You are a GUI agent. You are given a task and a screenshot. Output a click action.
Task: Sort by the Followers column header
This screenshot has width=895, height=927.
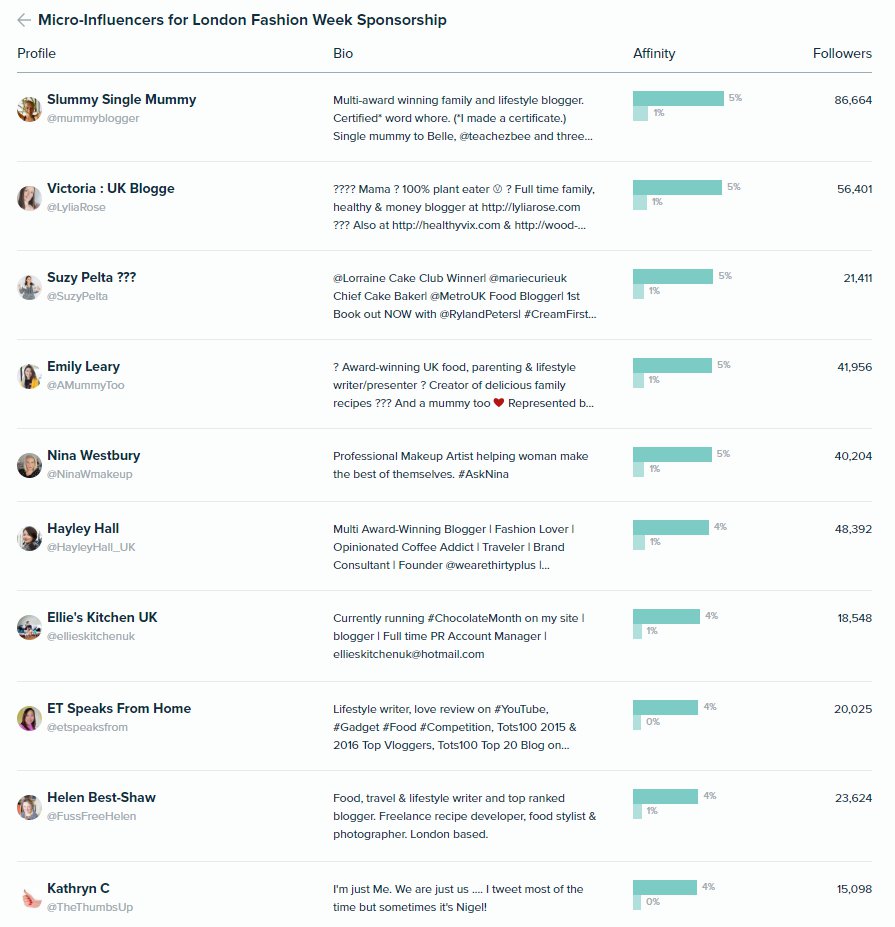[x=842, y=53]
